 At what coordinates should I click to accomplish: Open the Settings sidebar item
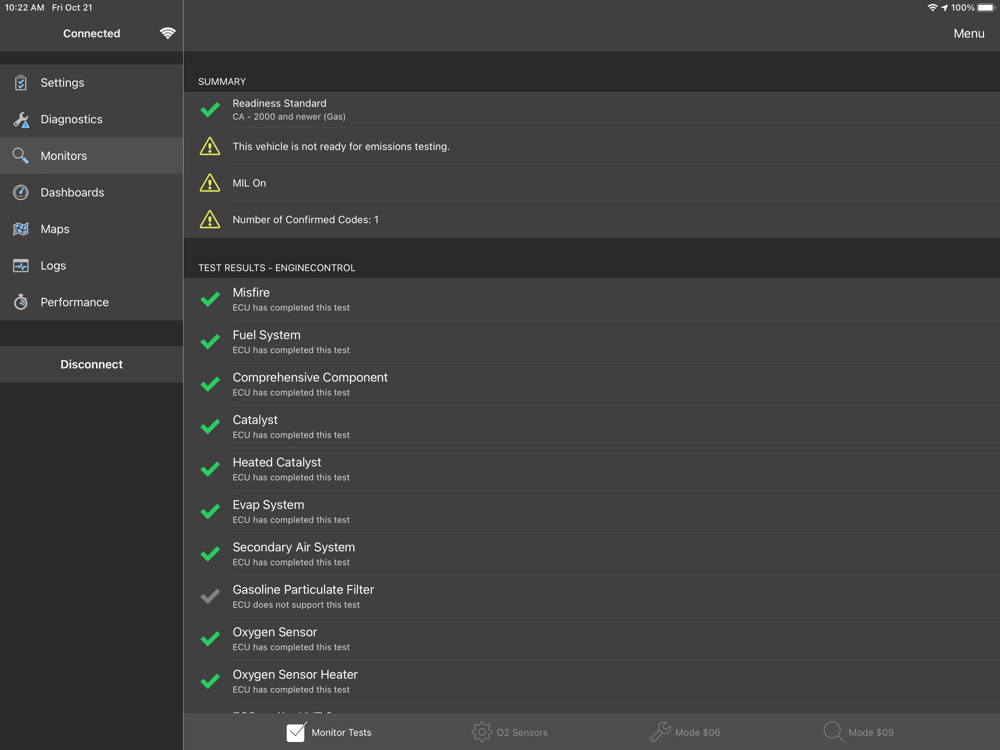point(92,82)
